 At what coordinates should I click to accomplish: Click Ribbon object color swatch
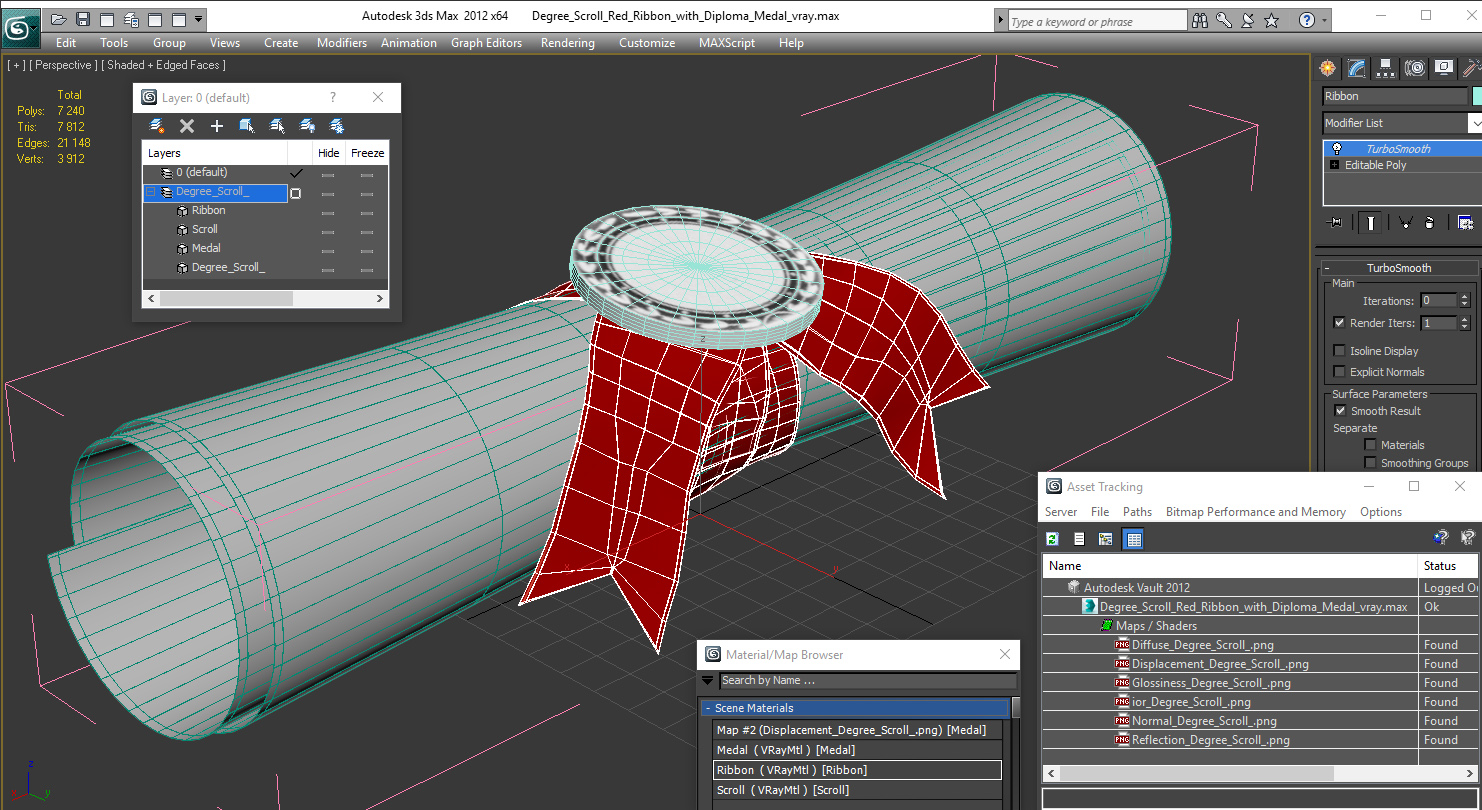click(1476, 96)
